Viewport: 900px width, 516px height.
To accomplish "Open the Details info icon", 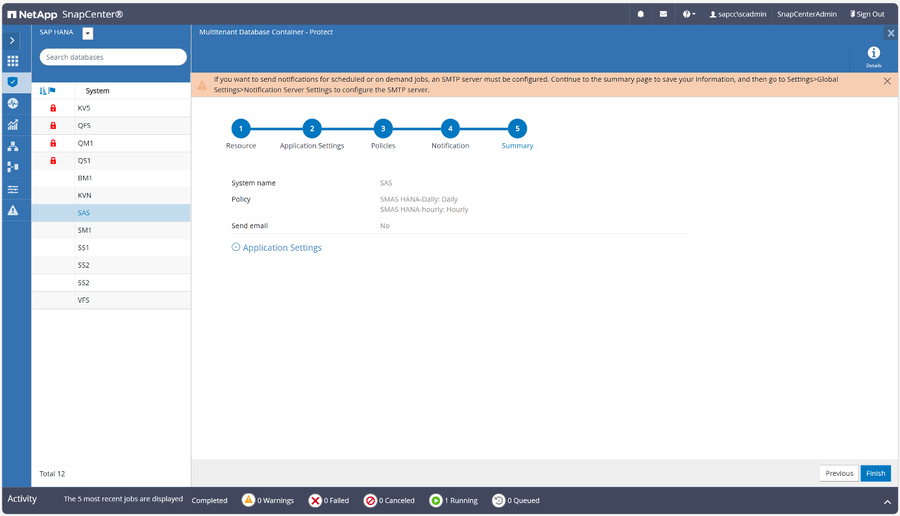I will [873, 56].
